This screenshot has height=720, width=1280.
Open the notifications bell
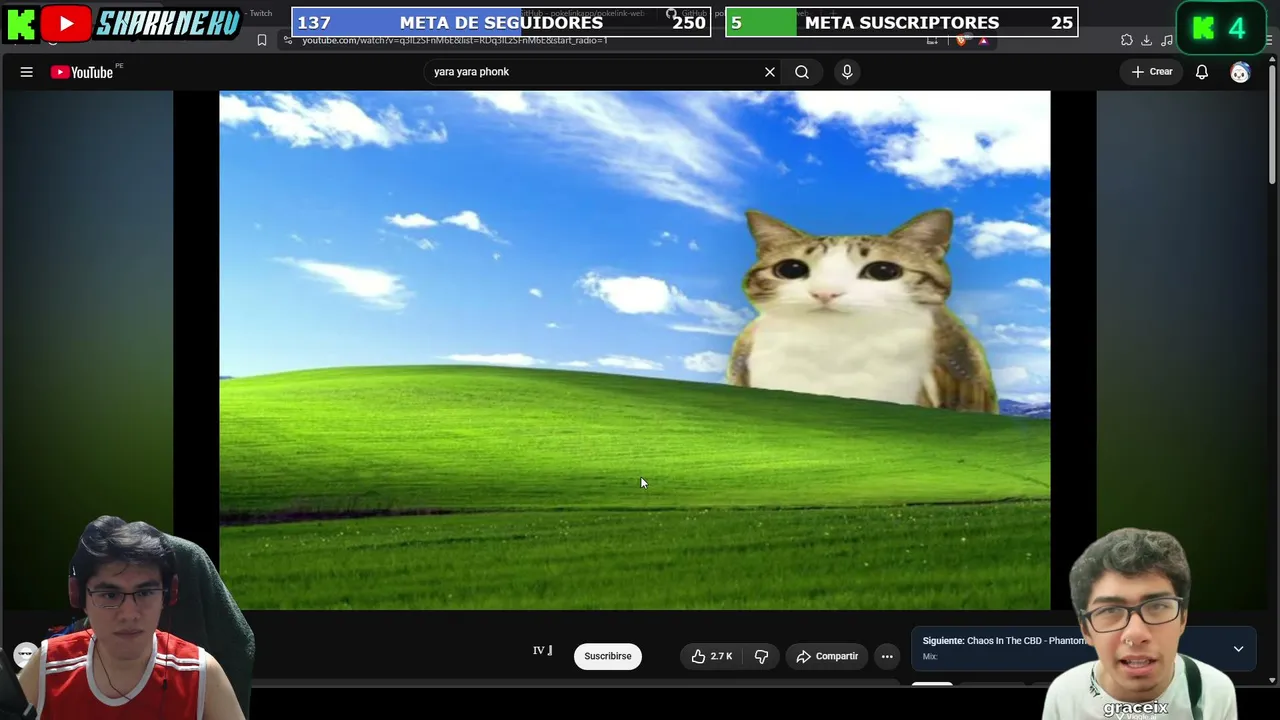[1202, 72]
